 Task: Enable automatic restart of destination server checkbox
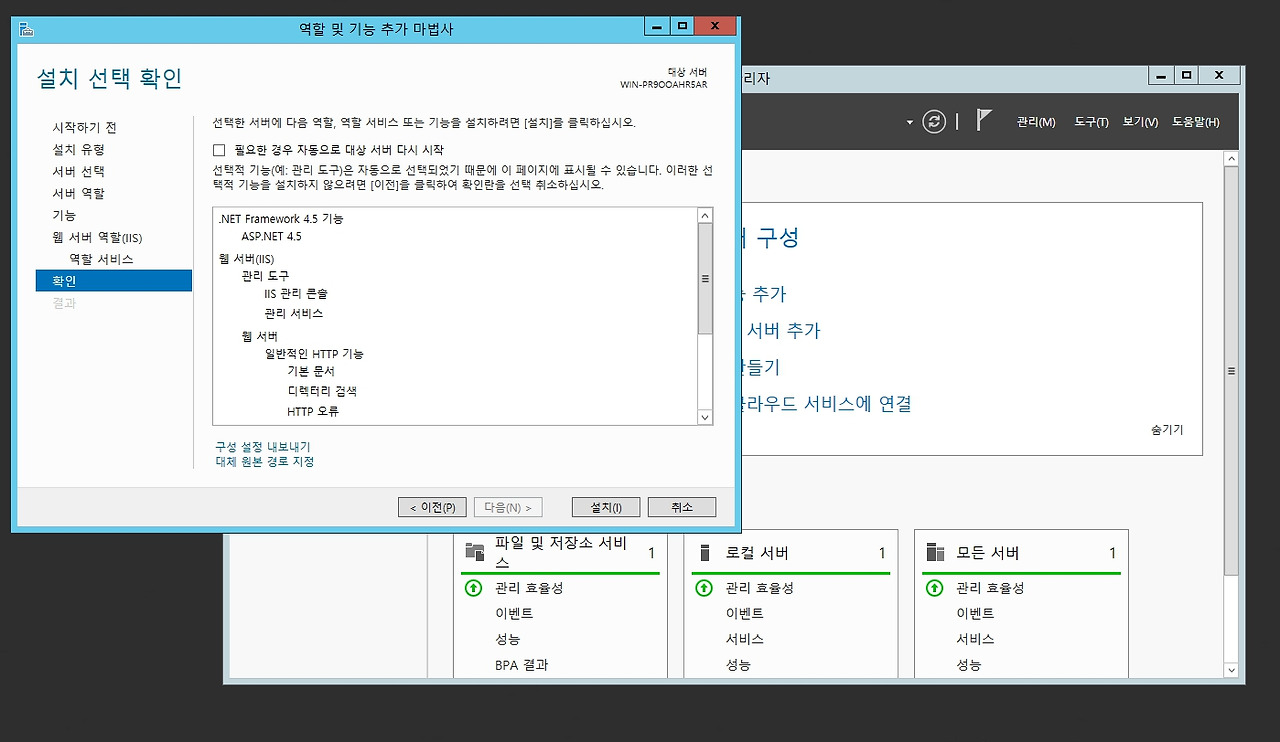(219, 149)
